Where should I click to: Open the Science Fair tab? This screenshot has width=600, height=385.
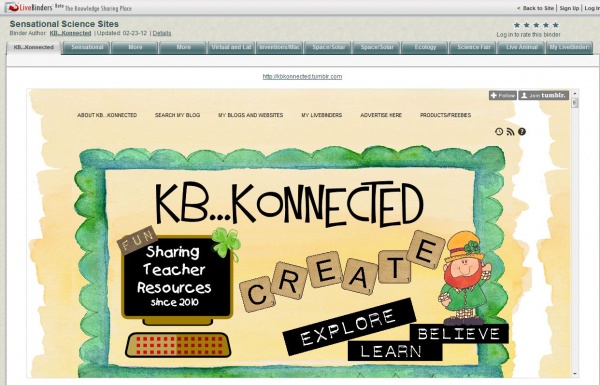click(473, 47)
